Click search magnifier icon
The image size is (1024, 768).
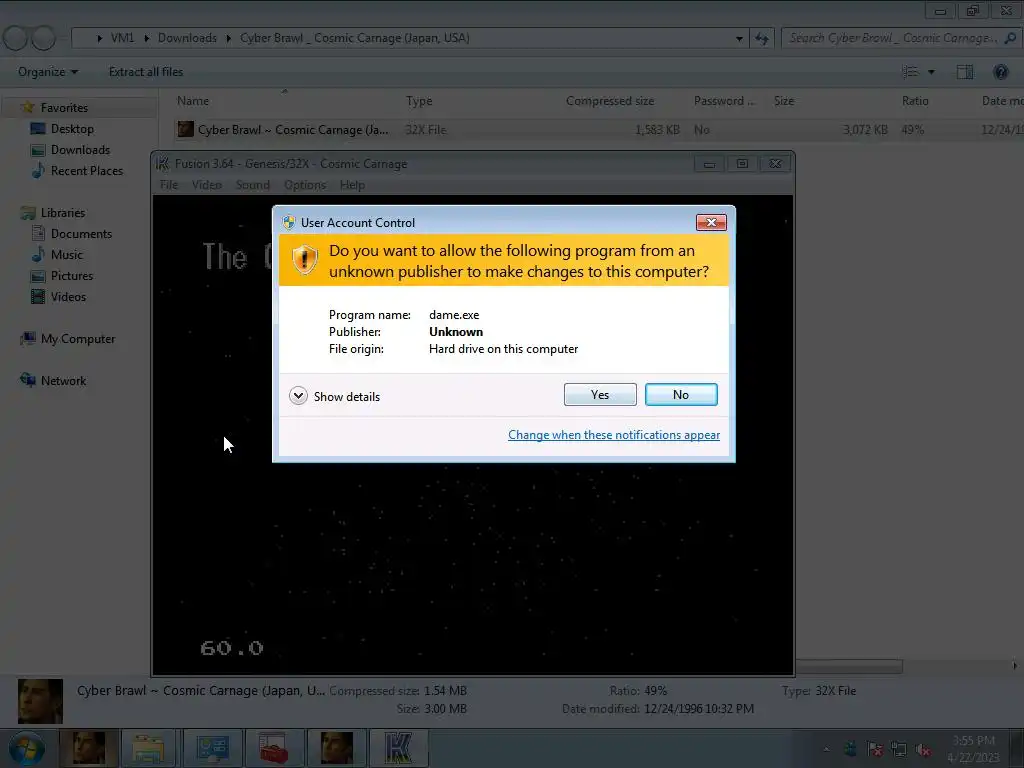point(1010,38)
